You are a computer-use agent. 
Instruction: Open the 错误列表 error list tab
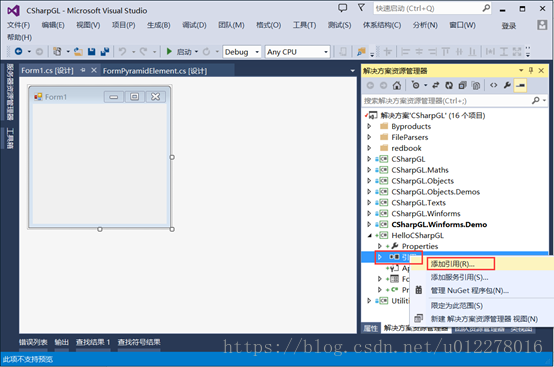33,342
